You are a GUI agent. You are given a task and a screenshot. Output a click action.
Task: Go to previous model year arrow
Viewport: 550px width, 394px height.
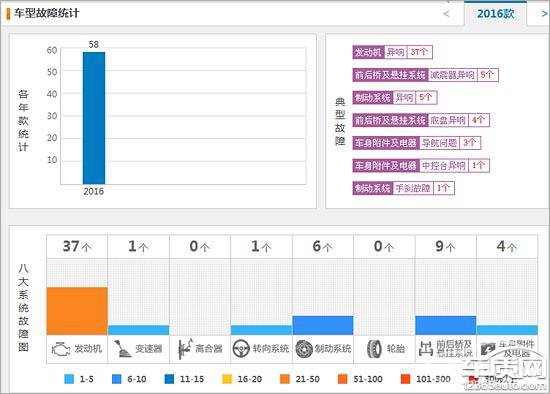pos(446,14)
